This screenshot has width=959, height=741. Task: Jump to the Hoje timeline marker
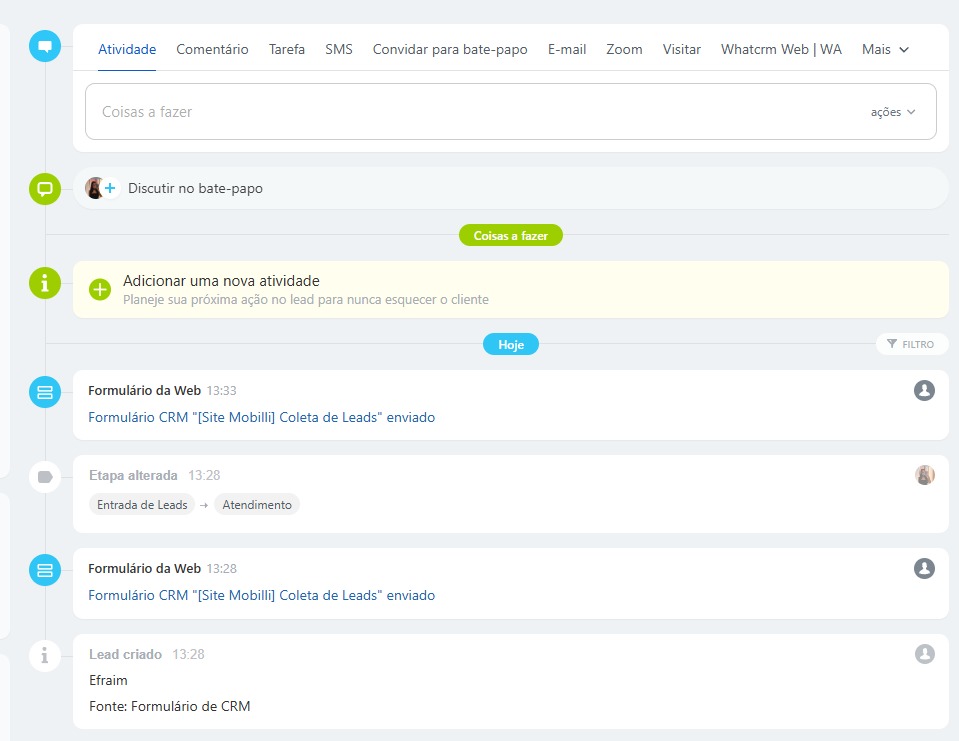pos(511,344)
